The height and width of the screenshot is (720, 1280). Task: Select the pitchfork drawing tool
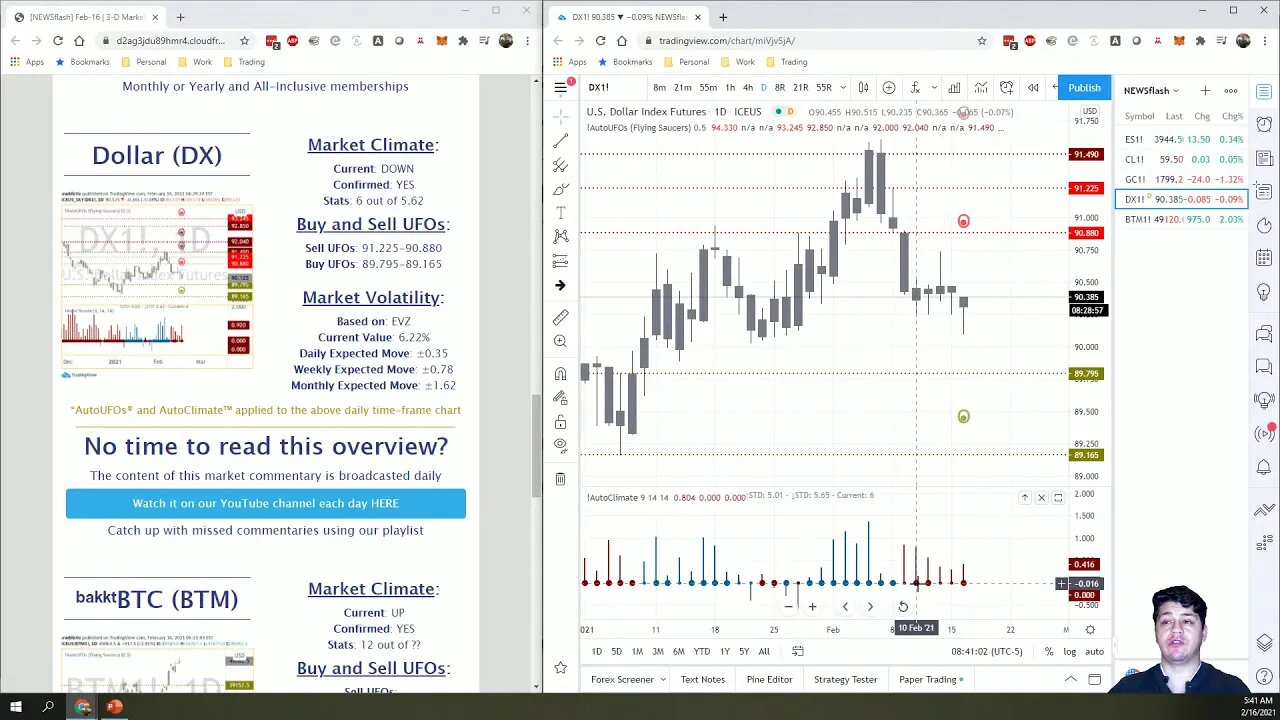tap(560, 165)
